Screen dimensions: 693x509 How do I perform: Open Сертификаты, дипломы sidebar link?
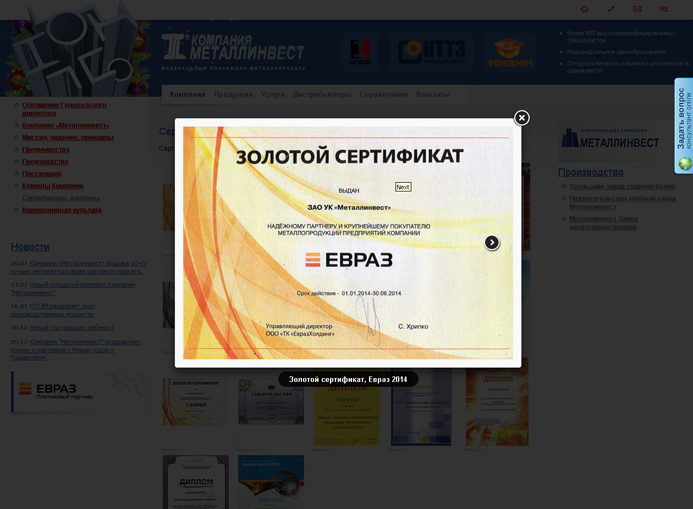(61, 198)
